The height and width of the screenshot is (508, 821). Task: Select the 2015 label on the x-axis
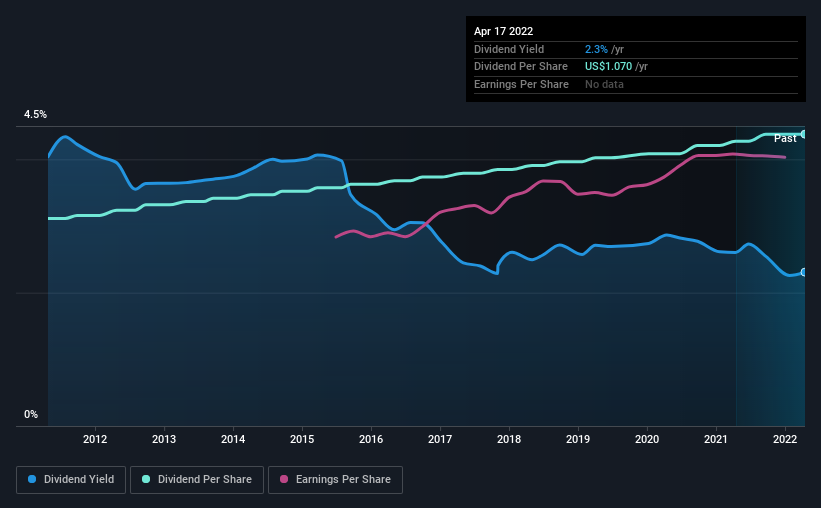click(302, 439)
